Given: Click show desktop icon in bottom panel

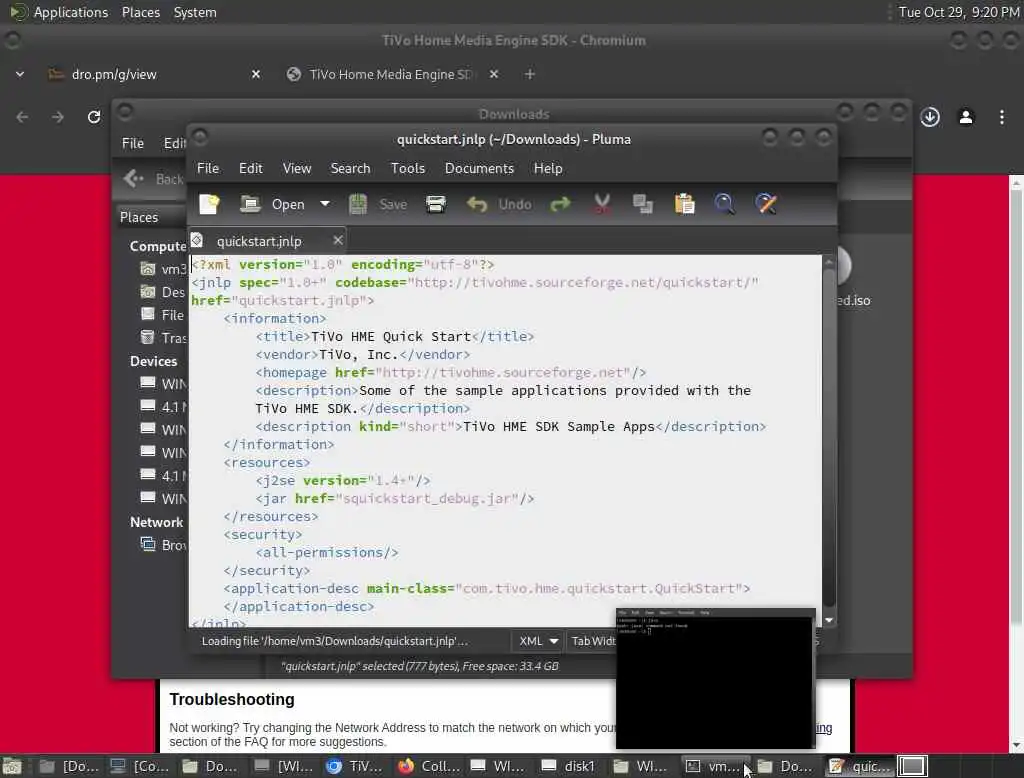Looking at the screenshot, I should pyautogui.click(x=12, y=766).
